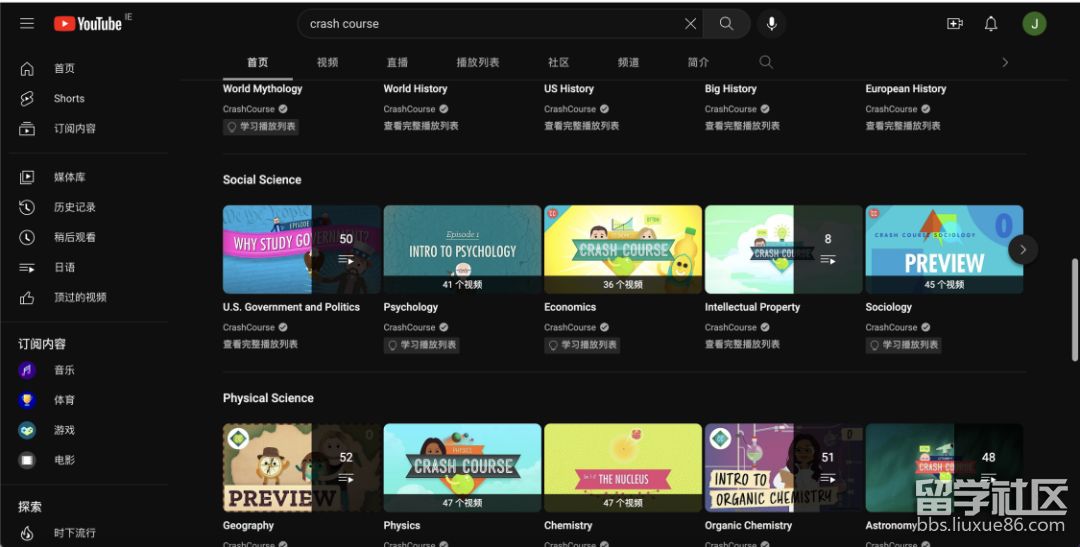Image resolution: width=1080 pixels, height=547 pixels.
Task: Open Shorts in the sidebar
Action: pos(69,98)
